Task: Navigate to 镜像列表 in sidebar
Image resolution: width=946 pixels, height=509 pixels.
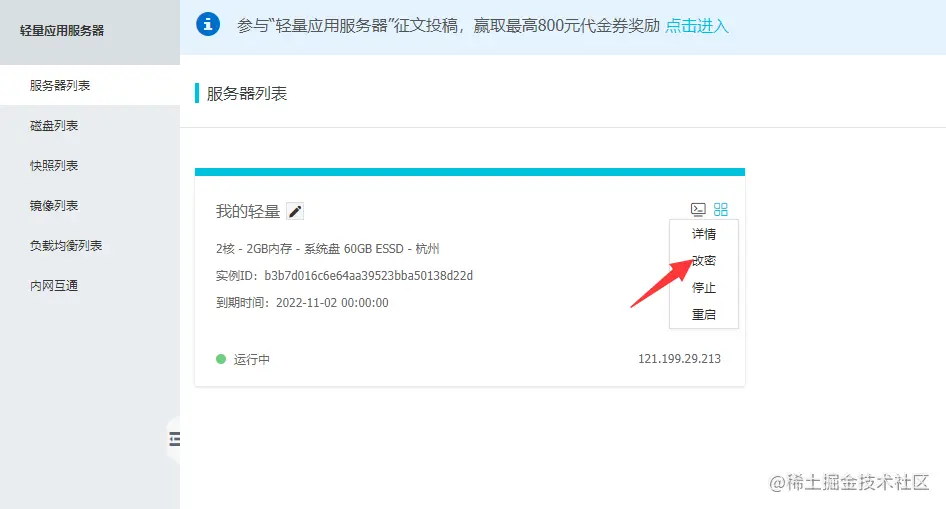Action: click(x=90, y=206)
